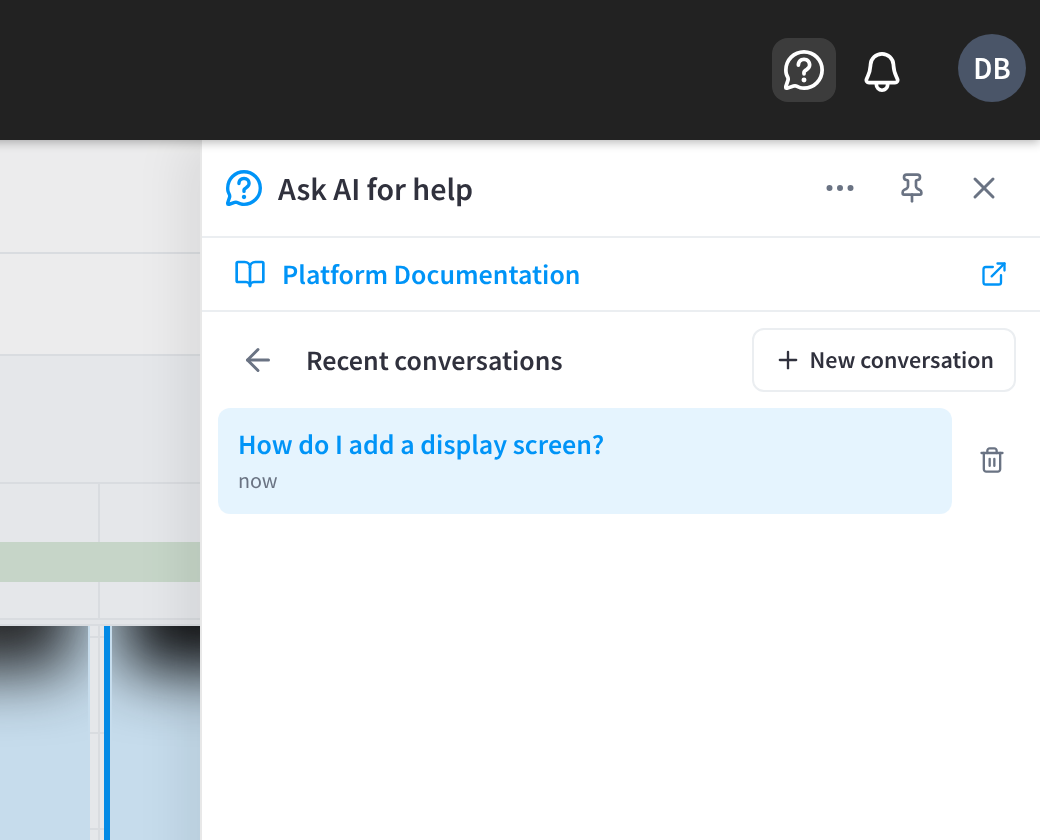This screenshot has height=840, width=1040.
Task: Start a New conversation
Action: pos(883,360)
